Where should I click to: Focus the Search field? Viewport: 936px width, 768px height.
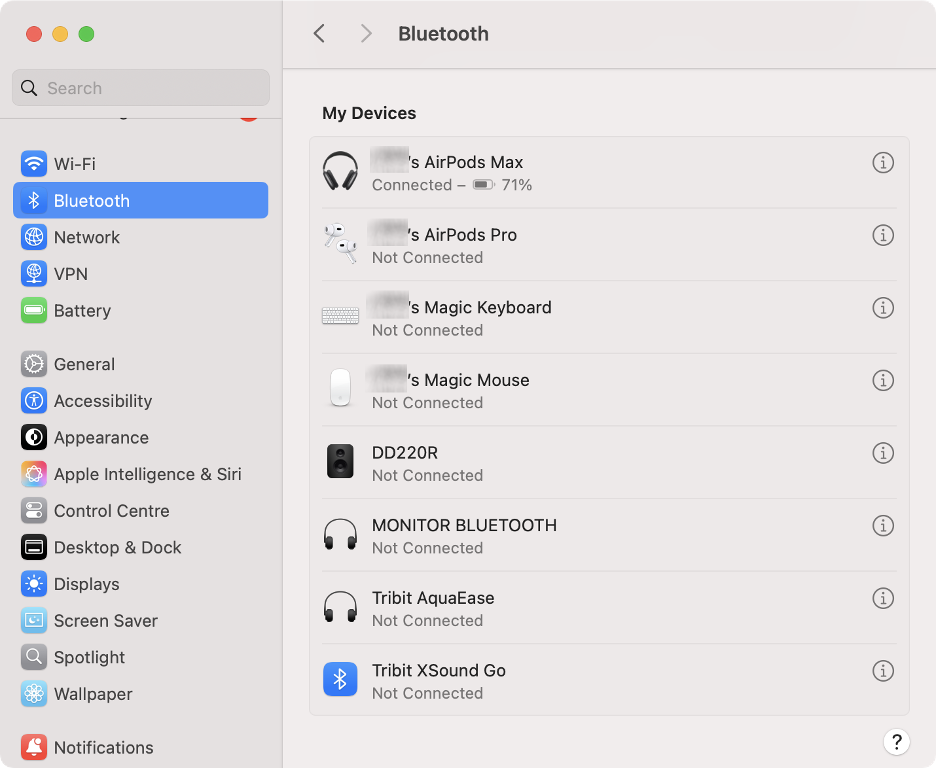pos(140,88)
